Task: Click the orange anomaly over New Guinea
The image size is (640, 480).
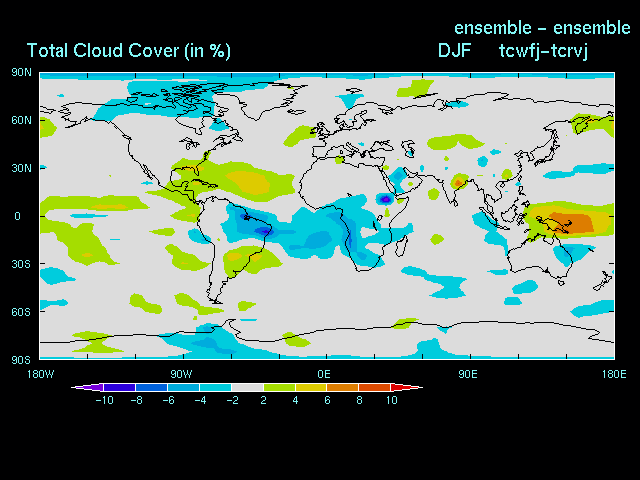Action: pyautogui.click(x=573, y=222)
